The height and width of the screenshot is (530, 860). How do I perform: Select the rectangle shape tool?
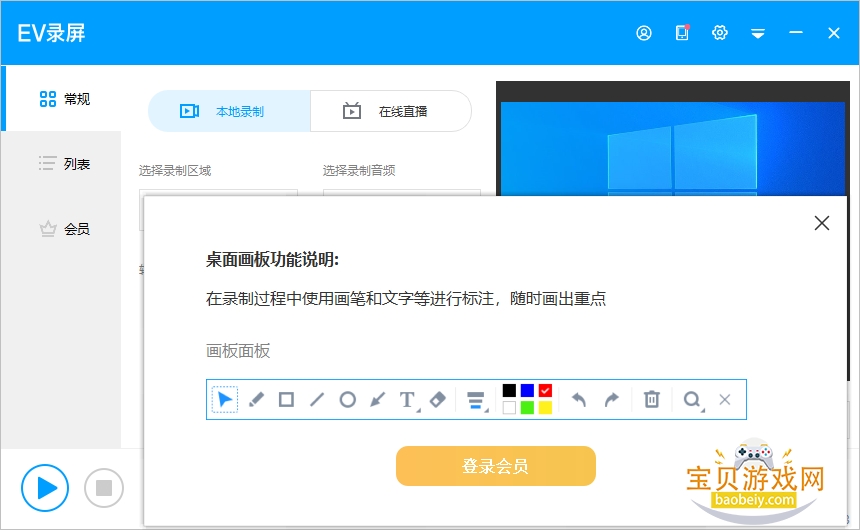point(286,399)
